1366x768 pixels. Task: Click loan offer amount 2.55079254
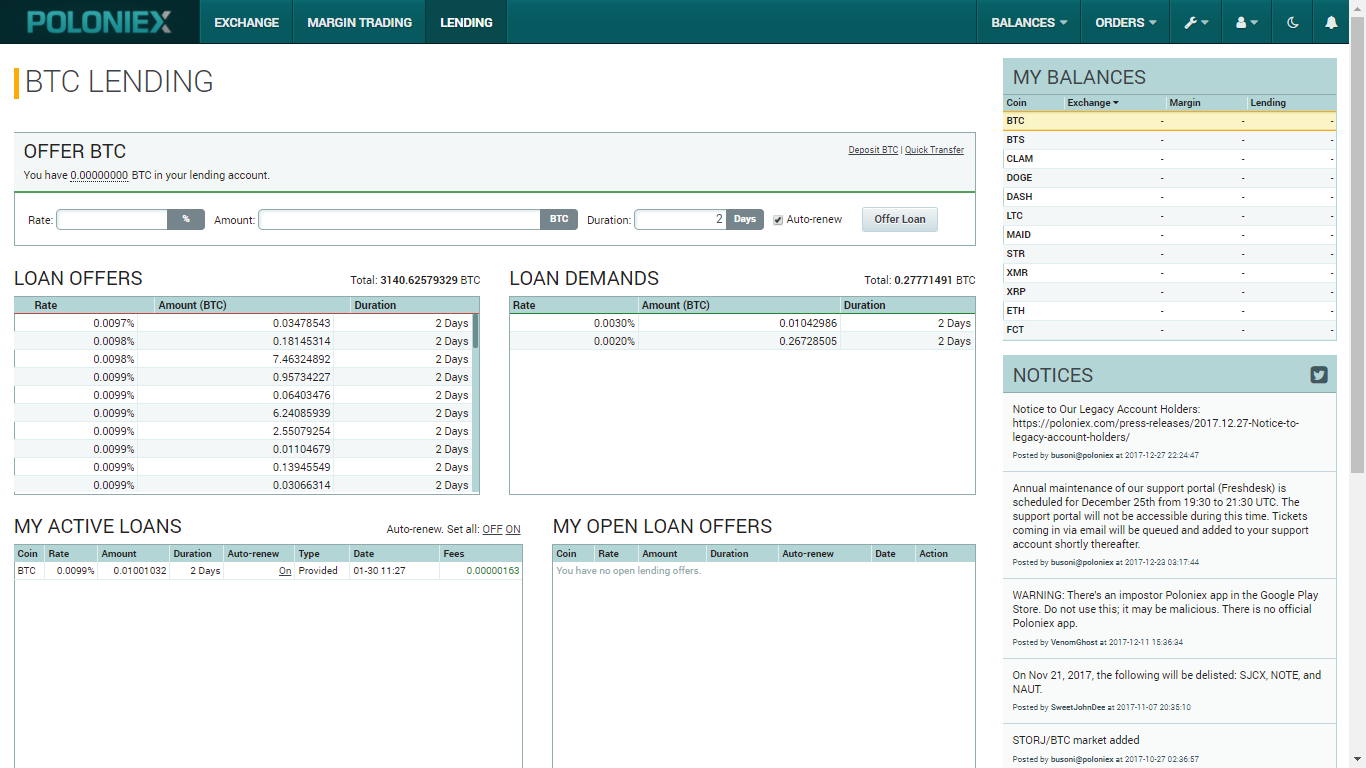click(301, 431)
